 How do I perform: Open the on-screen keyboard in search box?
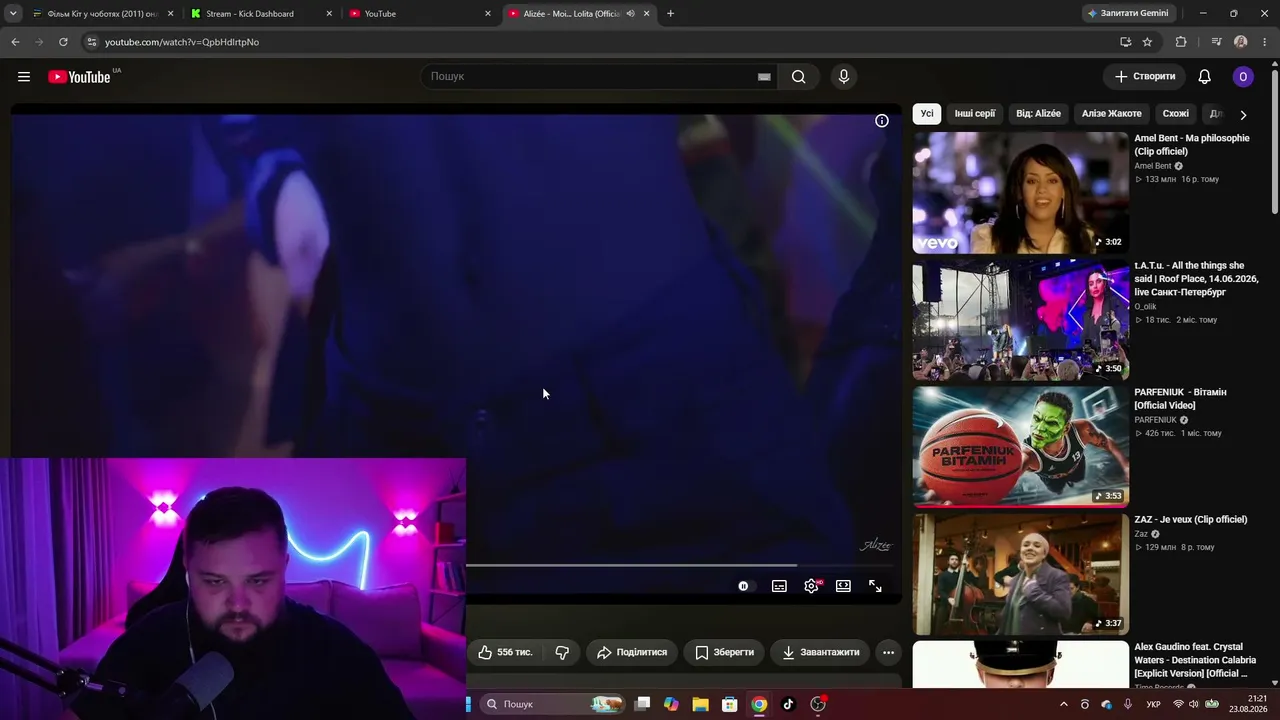[x=764, y=77]
